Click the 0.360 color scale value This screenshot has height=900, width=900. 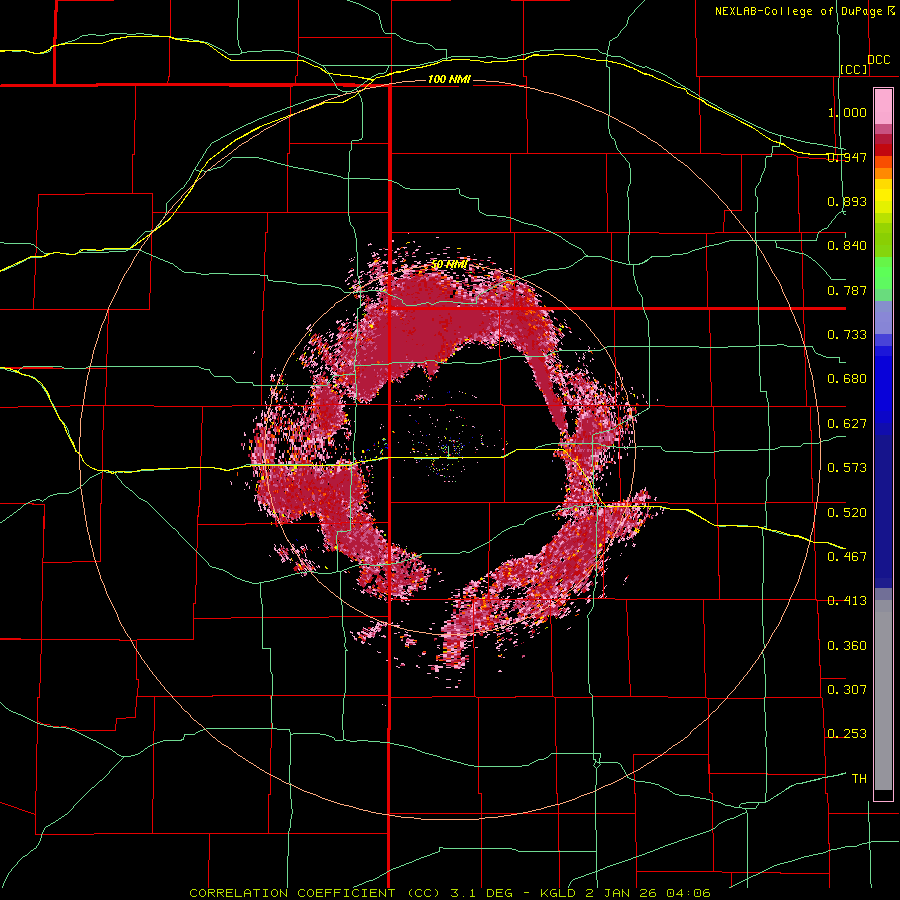(847, 645)
